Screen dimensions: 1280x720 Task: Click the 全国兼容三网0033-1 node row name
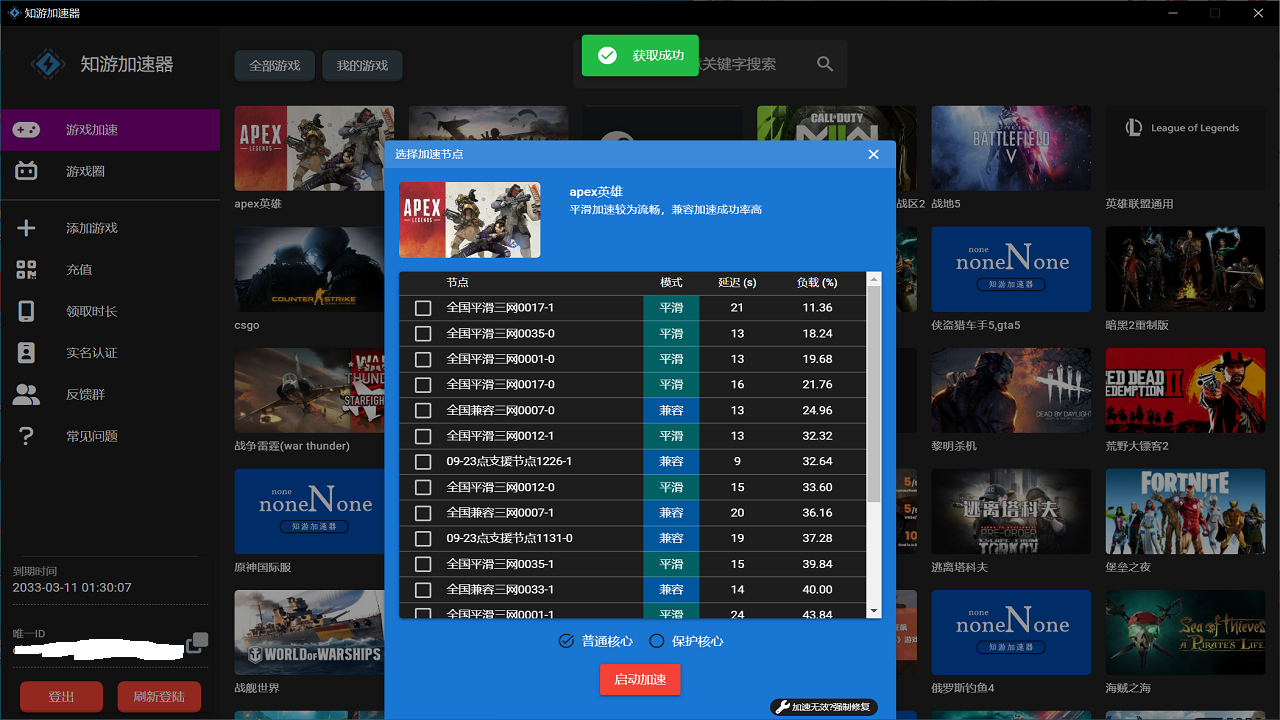click(x=500, y=590)
